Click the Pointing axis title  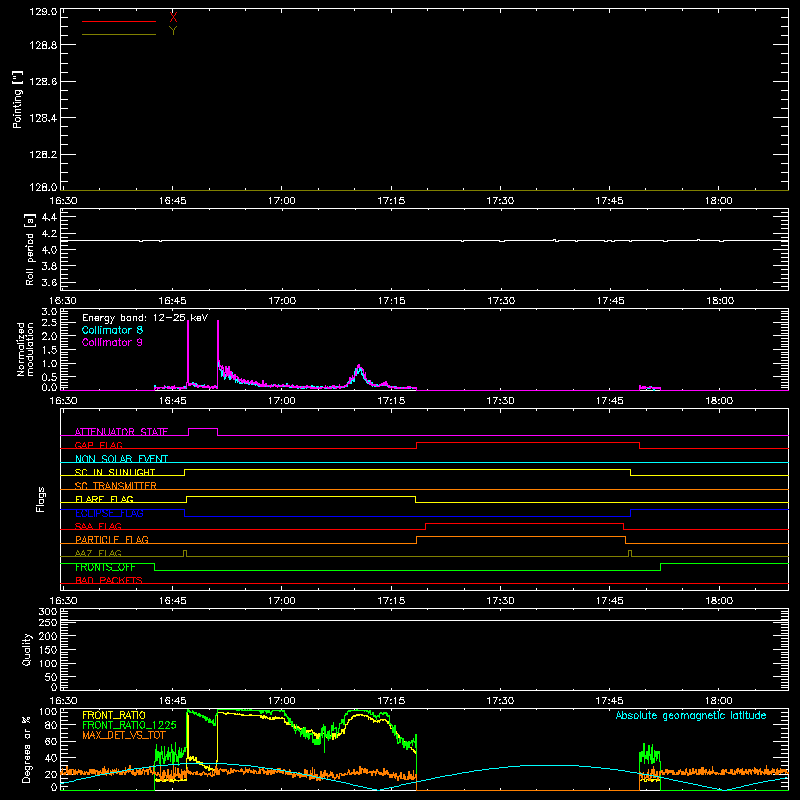pos(18,99)
